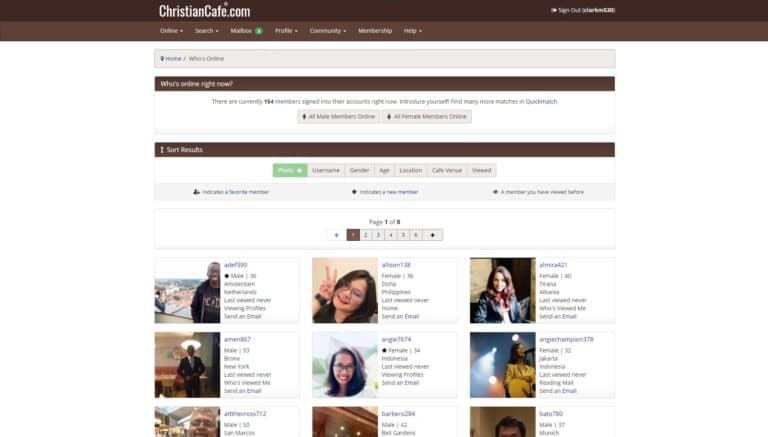Sort results by Photo

pyautogui.click(x=290, y=170)
